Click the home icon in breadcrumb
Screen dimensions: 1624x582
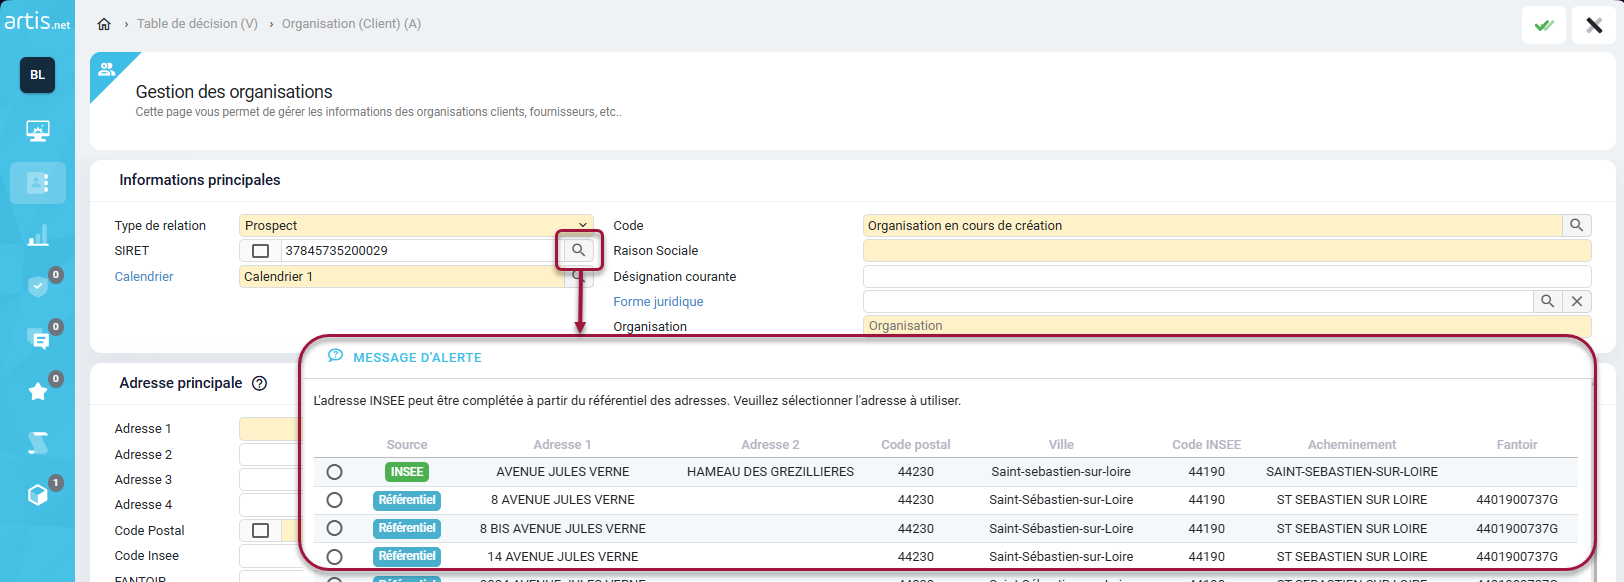[x=104, y=24]
